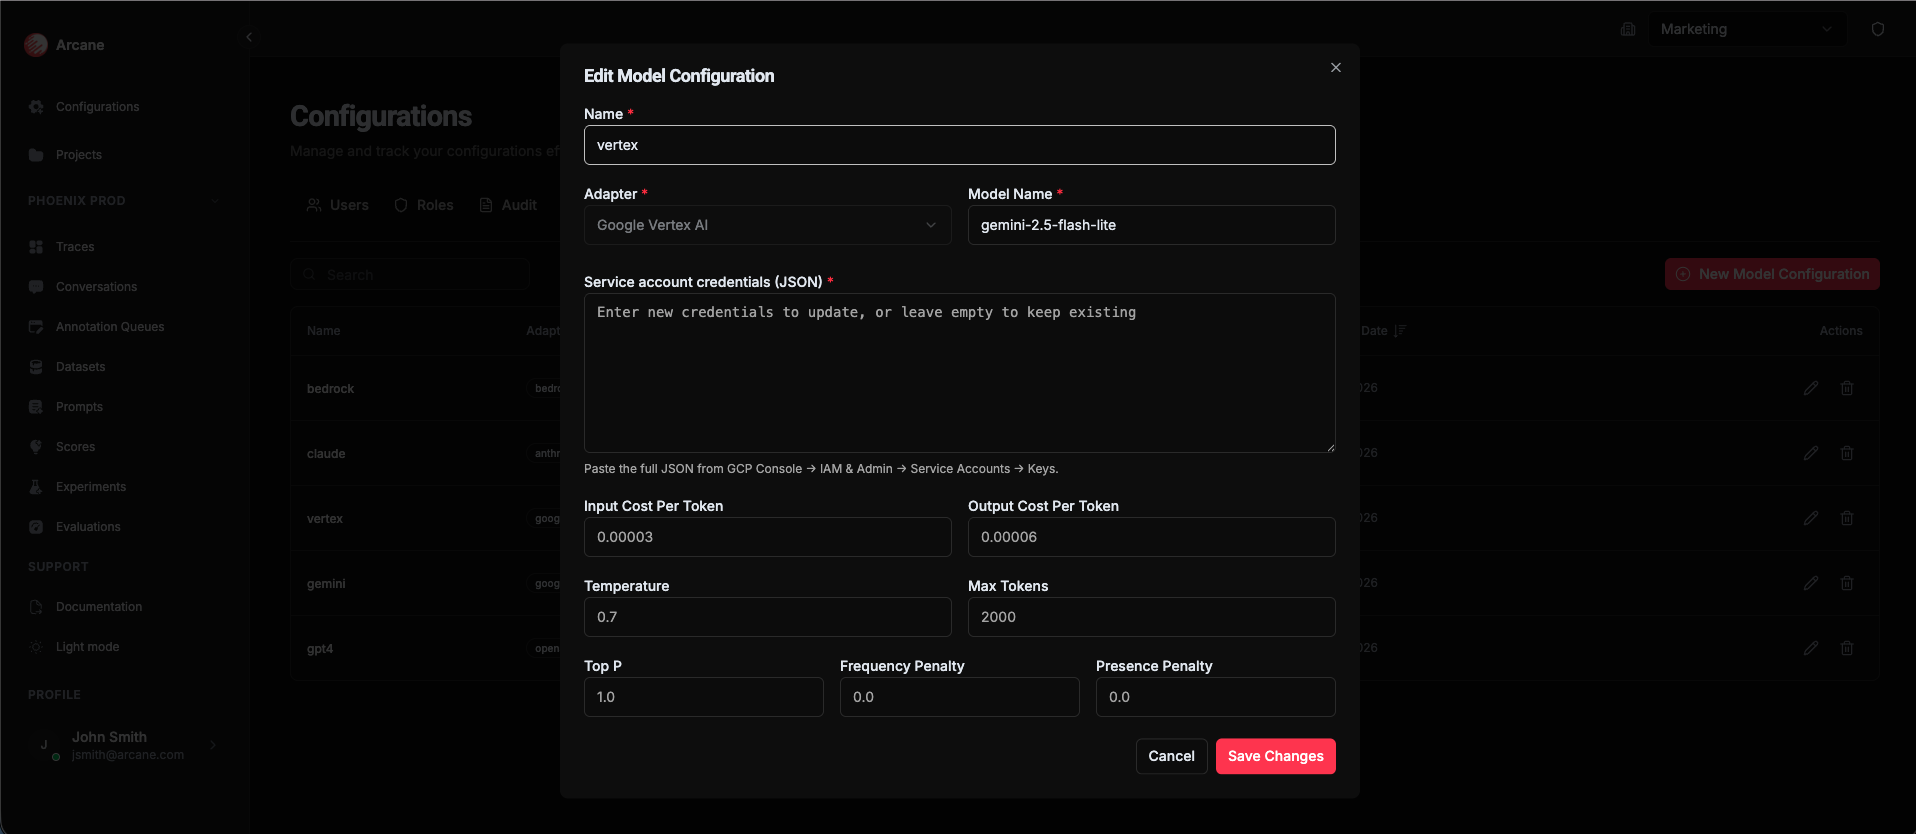
Task: Click the Arcane logo icon
Action: pos(36,45)
